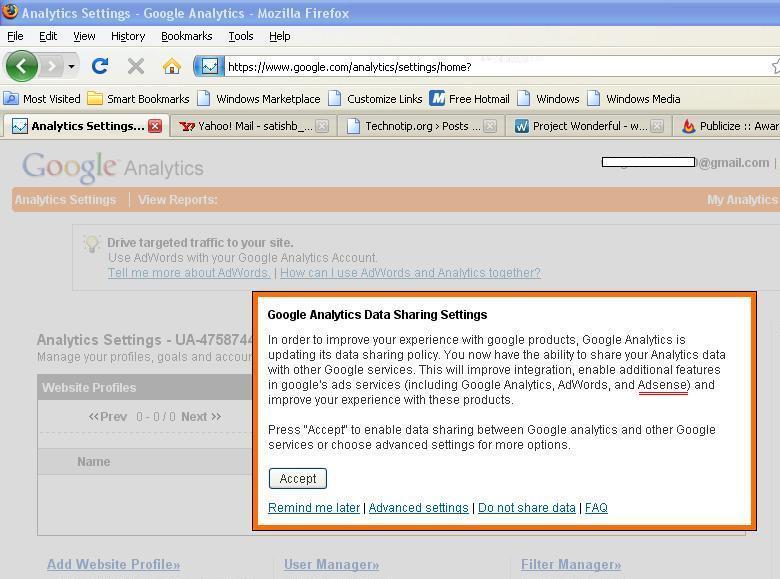Open the FAQ link in the dialog

pos(596,508)
